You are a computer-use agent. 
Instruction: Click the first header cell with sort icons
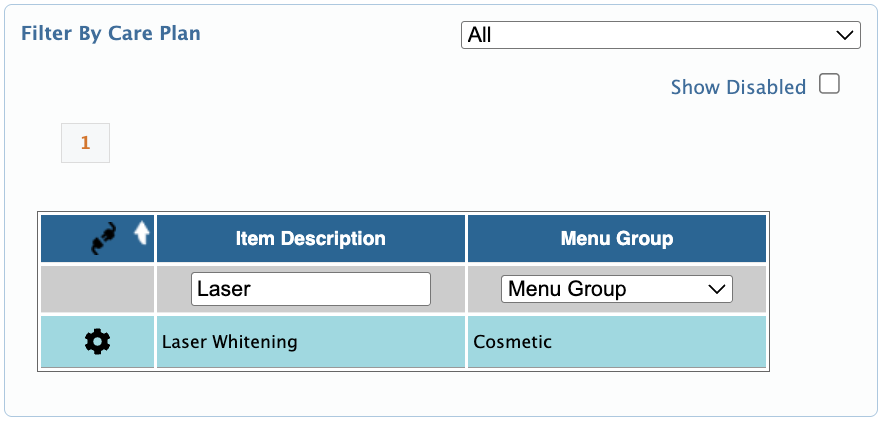click(x=97, y=238)
